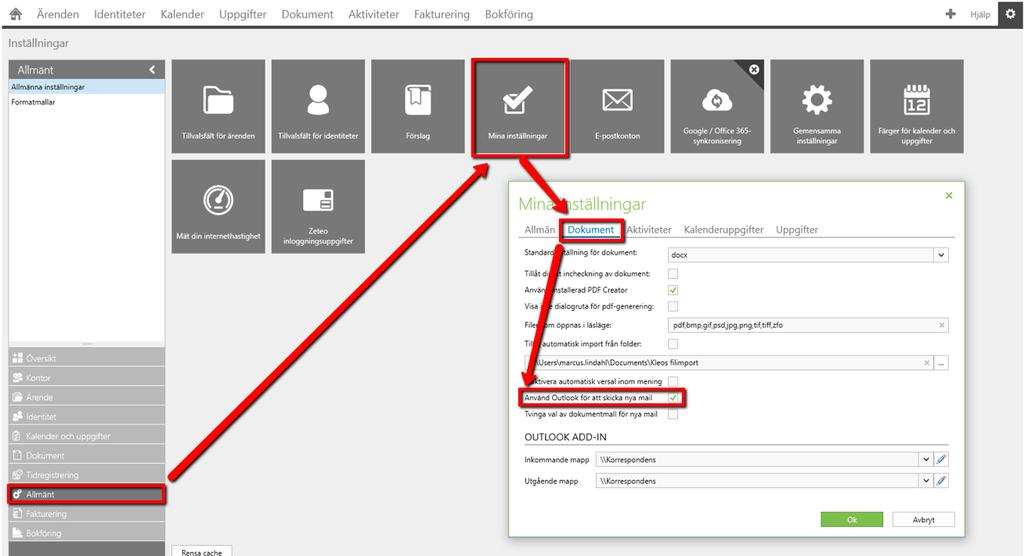Open the Dokument top menu

[x=307, y=14]
